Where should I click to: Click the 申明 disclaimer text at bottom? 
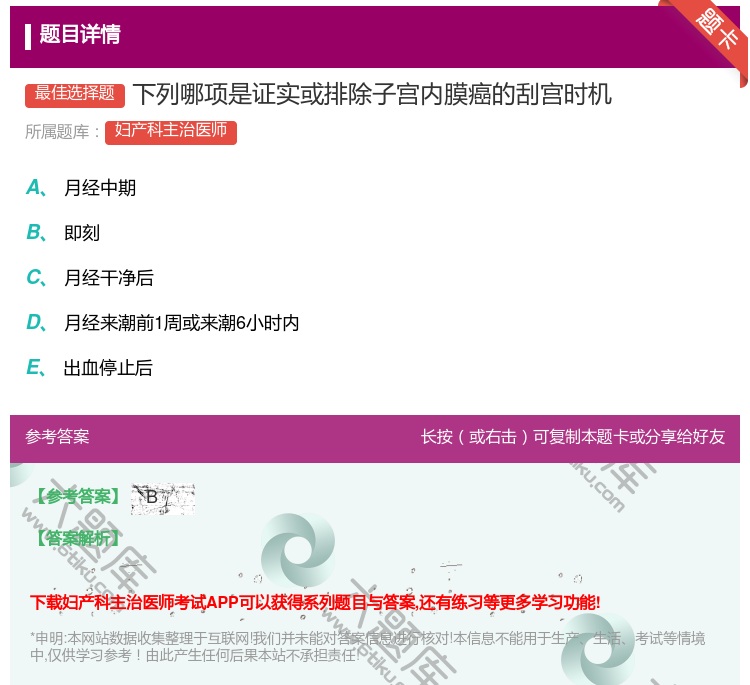pos(367,646)
